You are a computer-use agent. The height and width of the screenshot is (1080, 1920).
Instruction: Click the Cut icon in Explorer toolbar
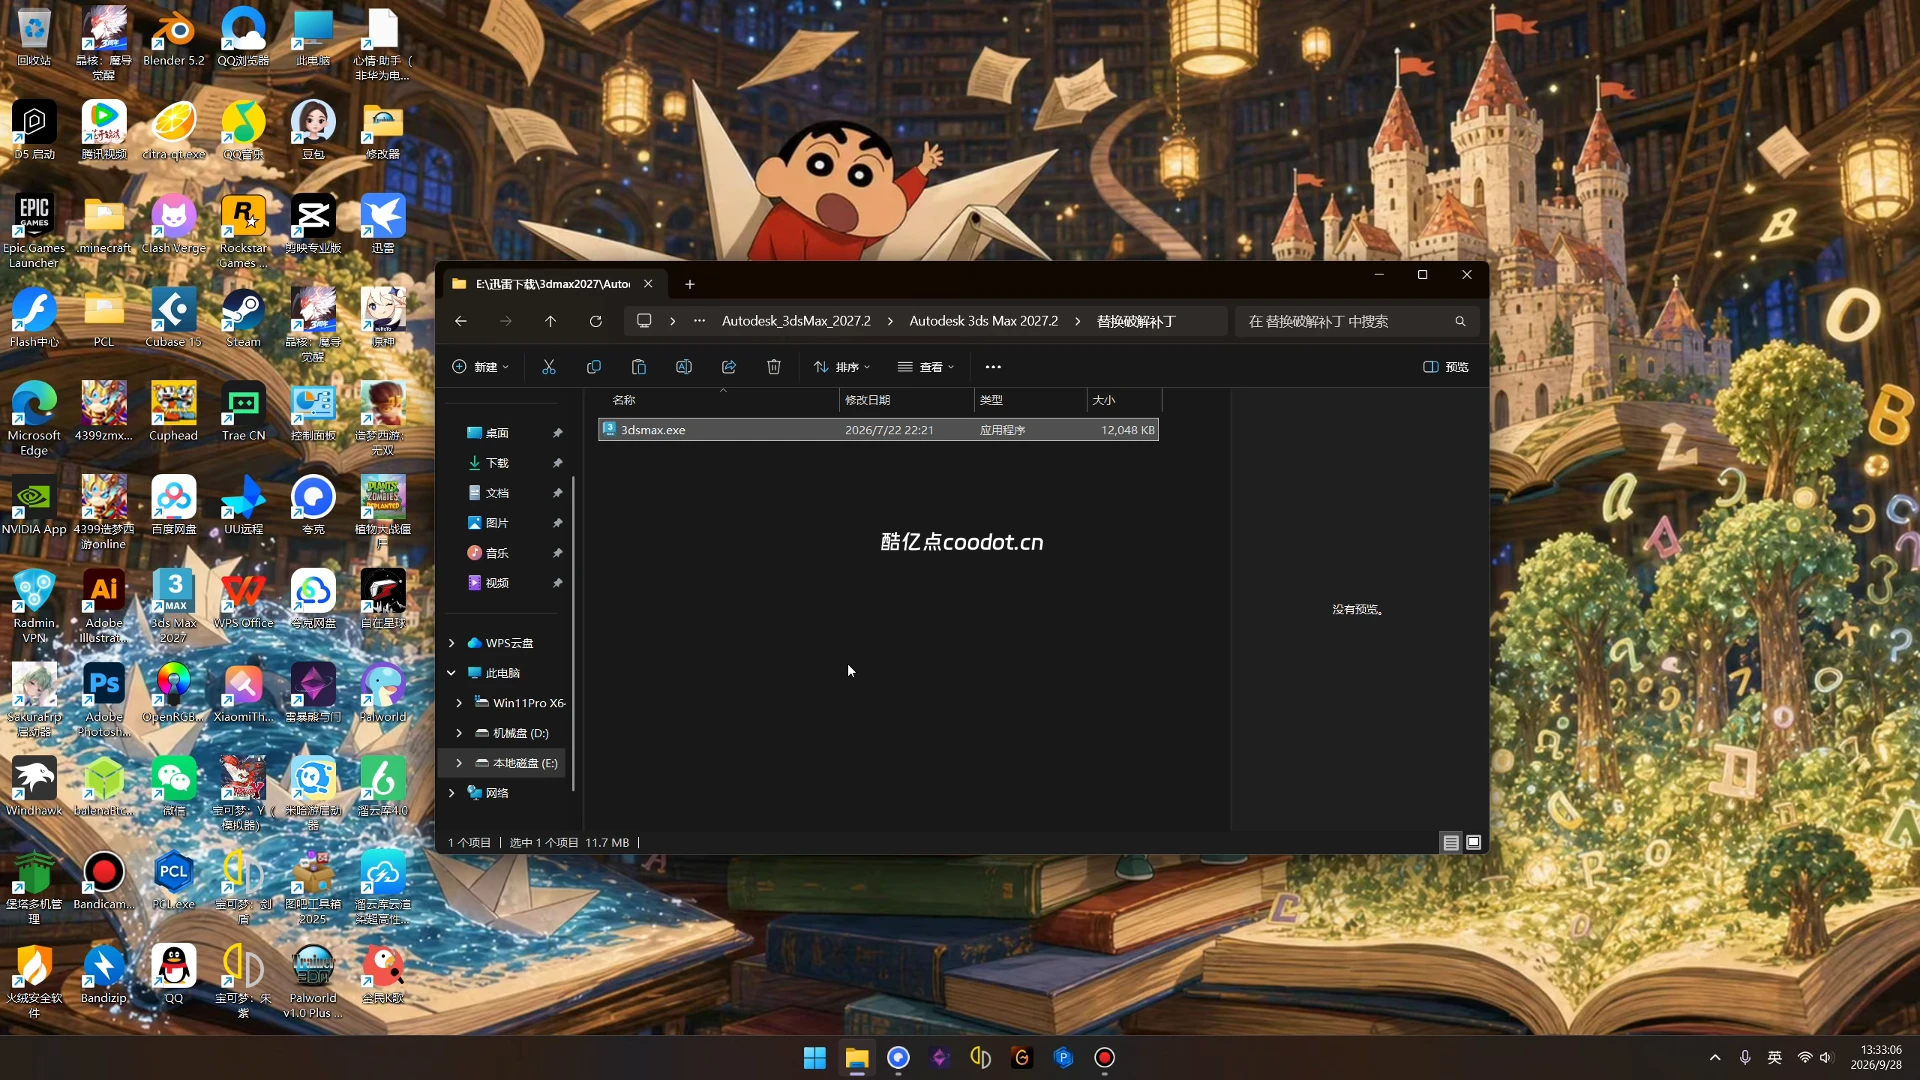tap(549, 367)
